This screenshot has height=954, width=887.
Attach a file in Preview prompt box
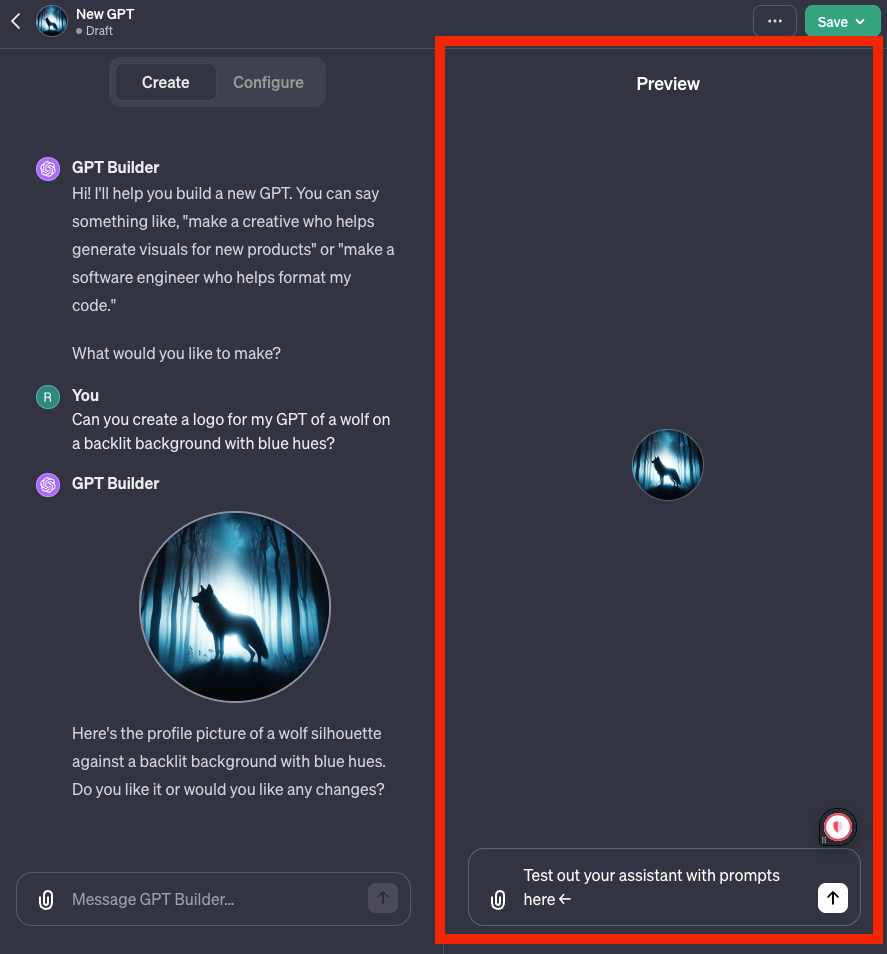tap(498, 899)
